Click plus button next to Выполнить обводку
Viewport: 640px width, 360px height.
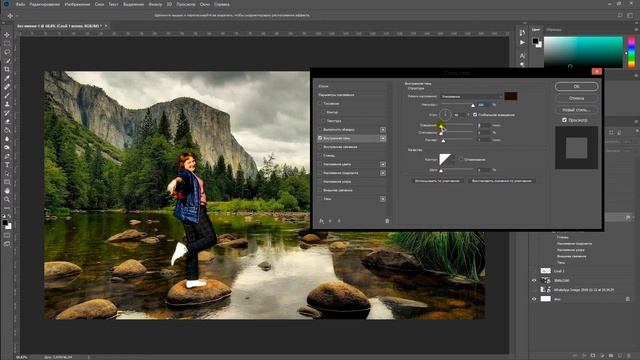(x=383, y=130)
